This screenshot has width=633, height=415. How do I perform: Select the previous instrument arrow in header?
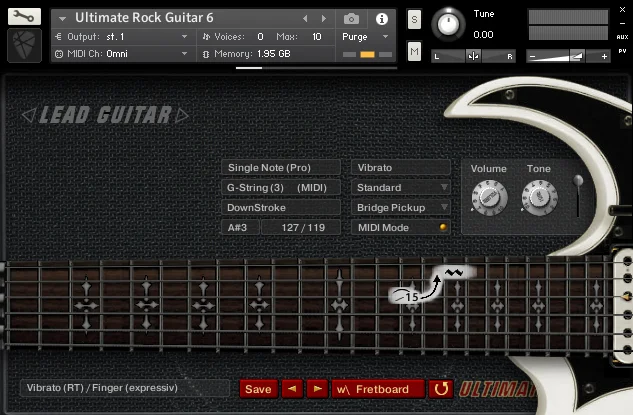306,19
